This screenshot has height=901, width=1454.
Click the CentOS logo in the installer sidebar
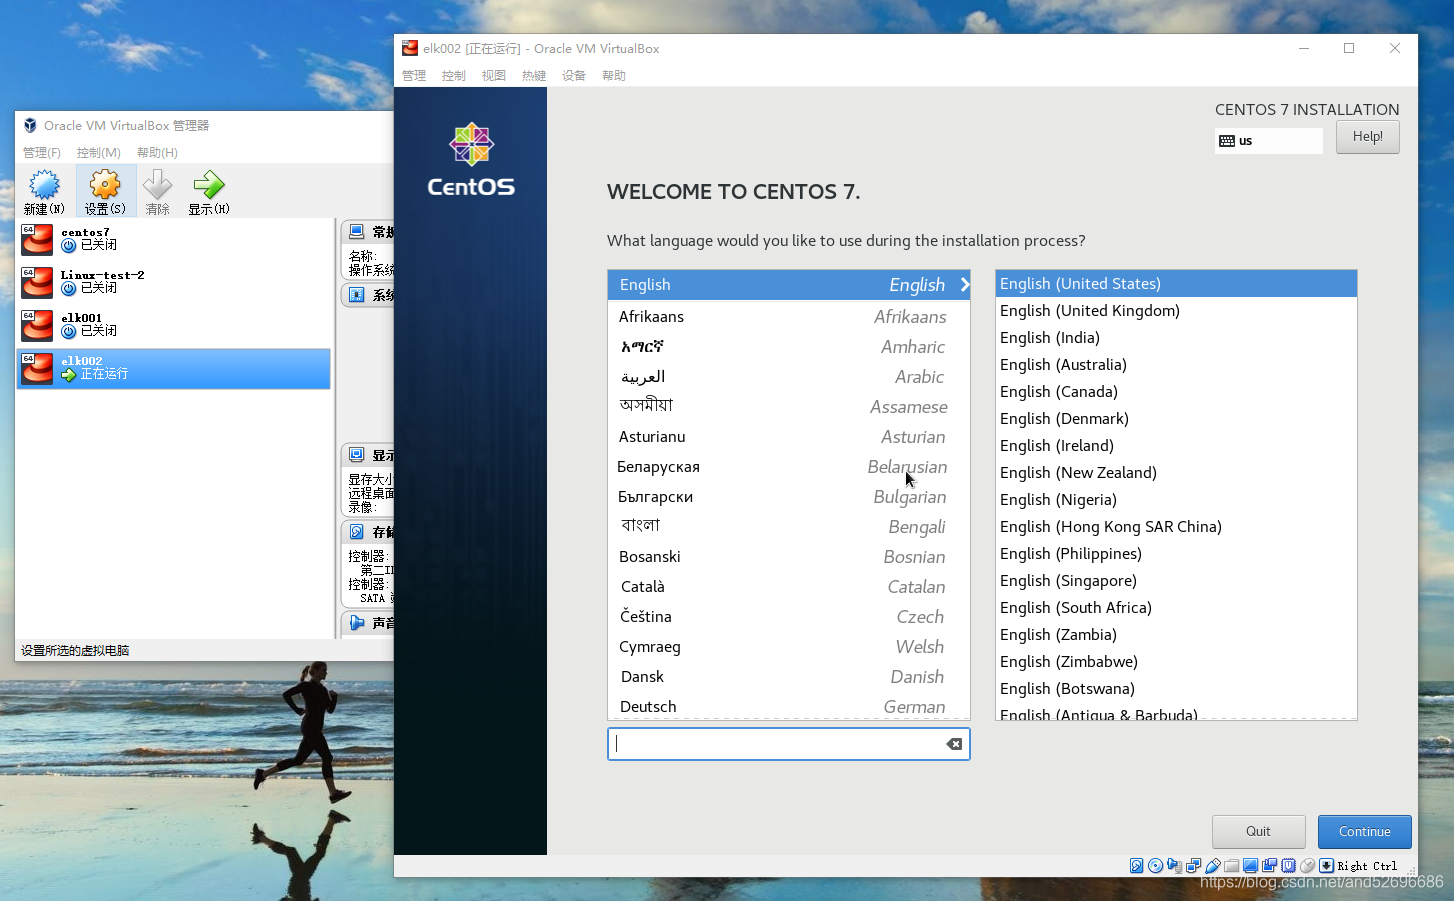471,160
